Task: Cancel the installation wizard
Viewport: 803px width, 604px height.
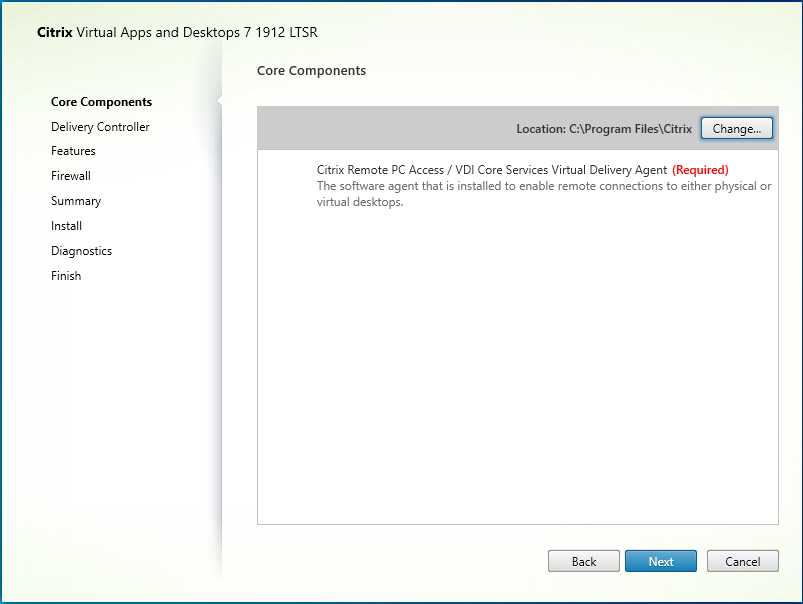Action: click(743, 561)
